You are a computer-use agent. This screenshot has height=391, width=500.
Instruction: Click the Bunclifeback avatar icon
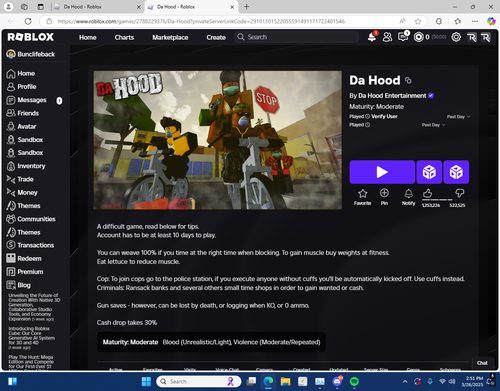11,54
